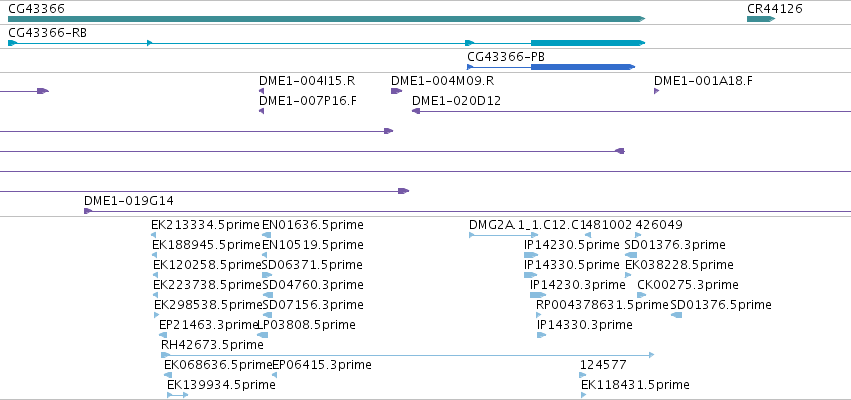Open the IP14230.3prime label
The image size is (851, 400).
577,285
